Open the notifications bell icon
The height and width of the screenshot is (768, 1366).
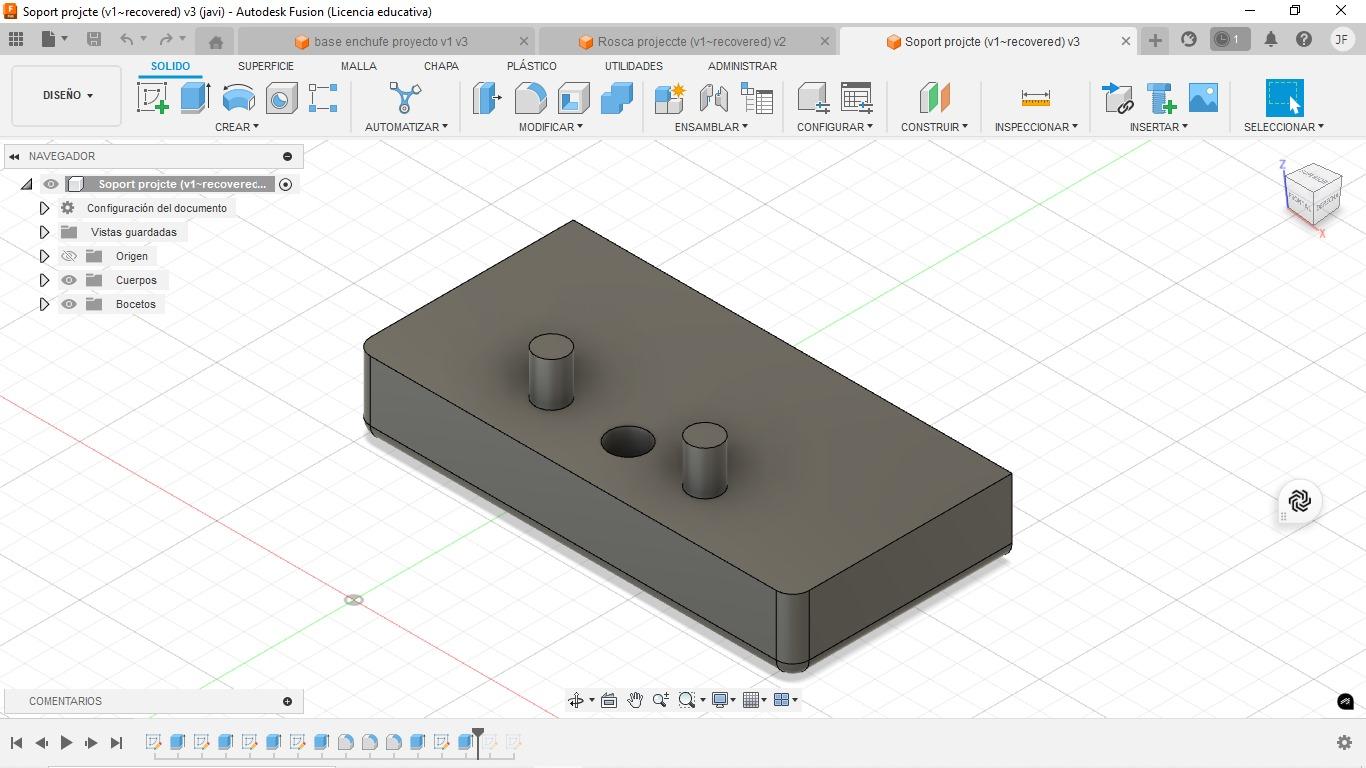pyautogui.click(x=1271, y=39)
